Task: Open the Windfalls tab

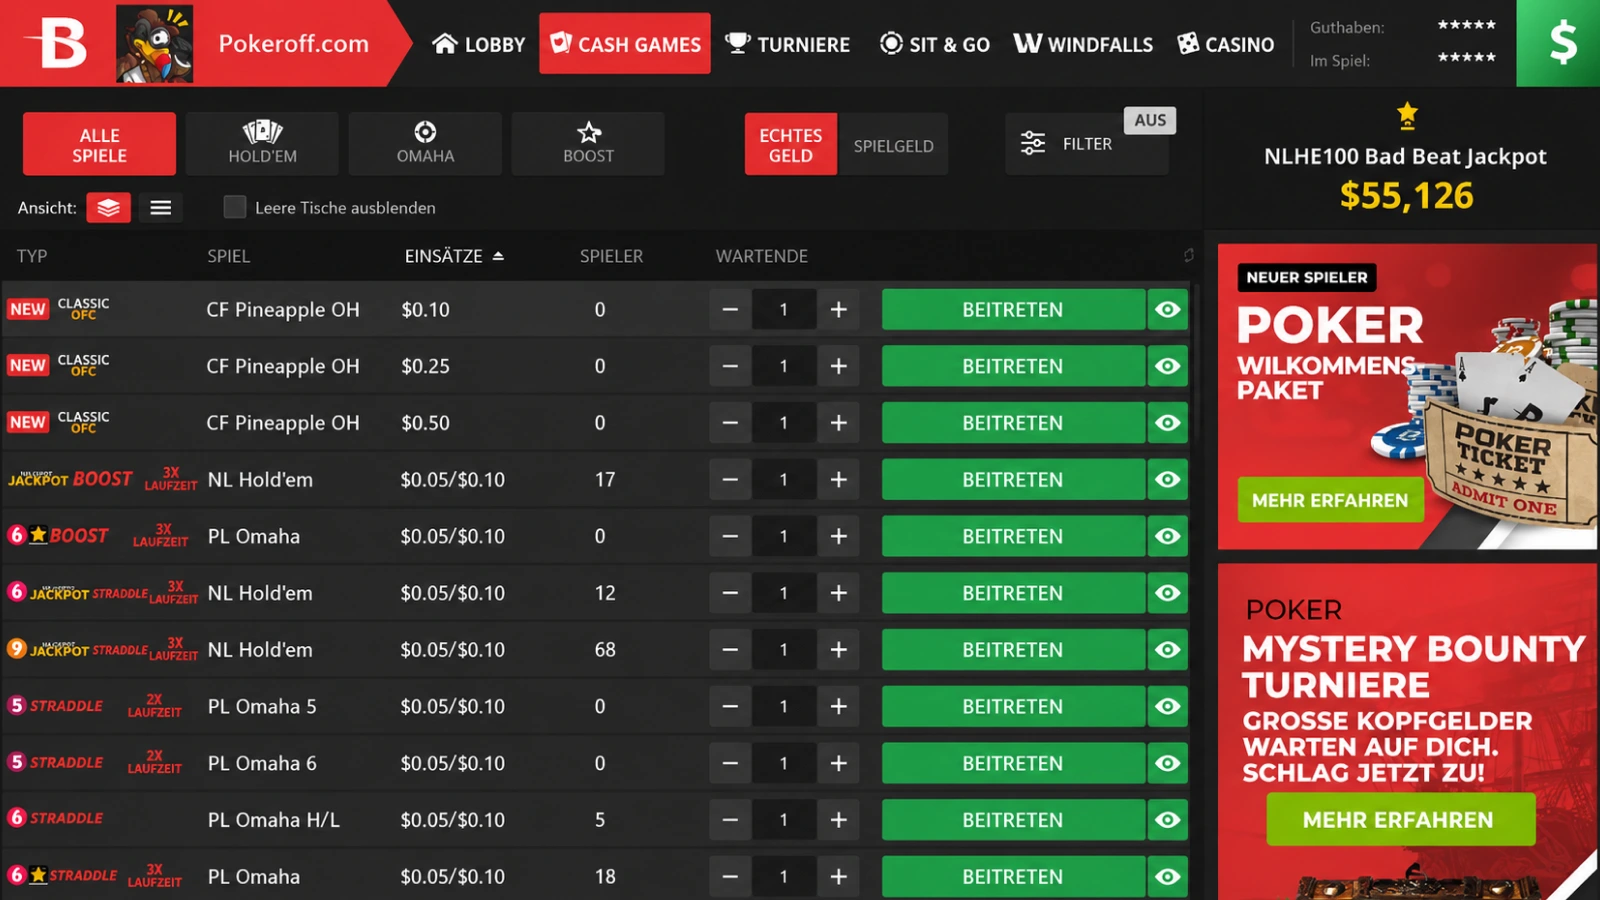Action: pyautogui.click(x=1083, y=44)
